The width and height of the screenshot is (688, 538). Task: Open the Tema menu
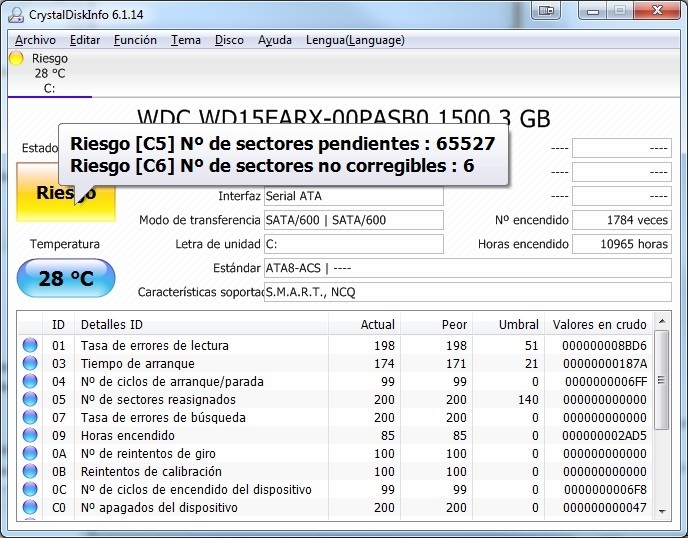point(186,40)
